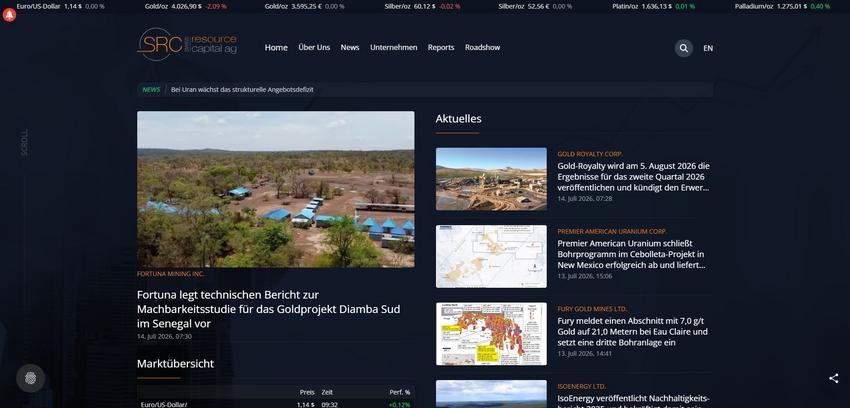Switch language to EN
This screenshot has height=408, width=850.
pos(708,48)
